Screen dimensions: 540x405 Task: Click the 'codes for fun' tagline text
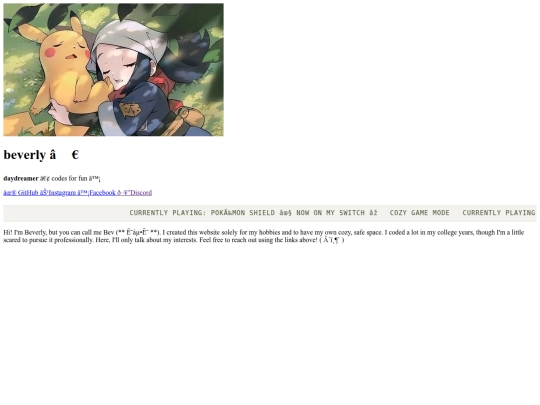pyautogui.click(x=69, y=178)
